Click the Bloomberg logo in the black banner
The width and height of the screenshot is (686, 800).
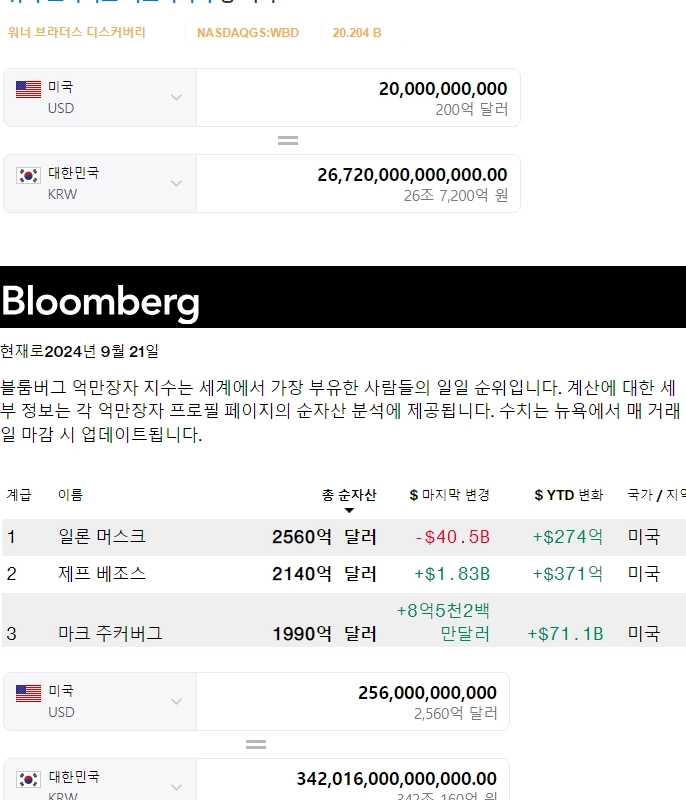tap(100, 301)
